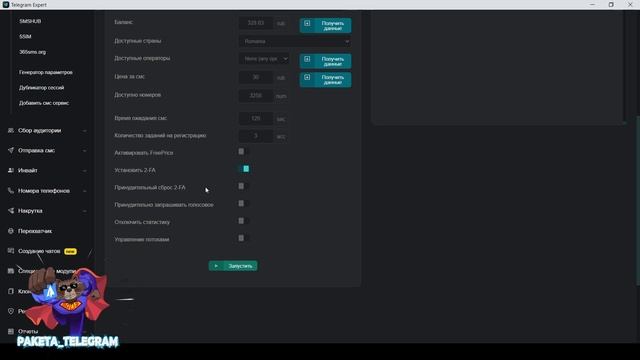Click the Отключить статистику label
640x360 pixels.
pos(142,222)
